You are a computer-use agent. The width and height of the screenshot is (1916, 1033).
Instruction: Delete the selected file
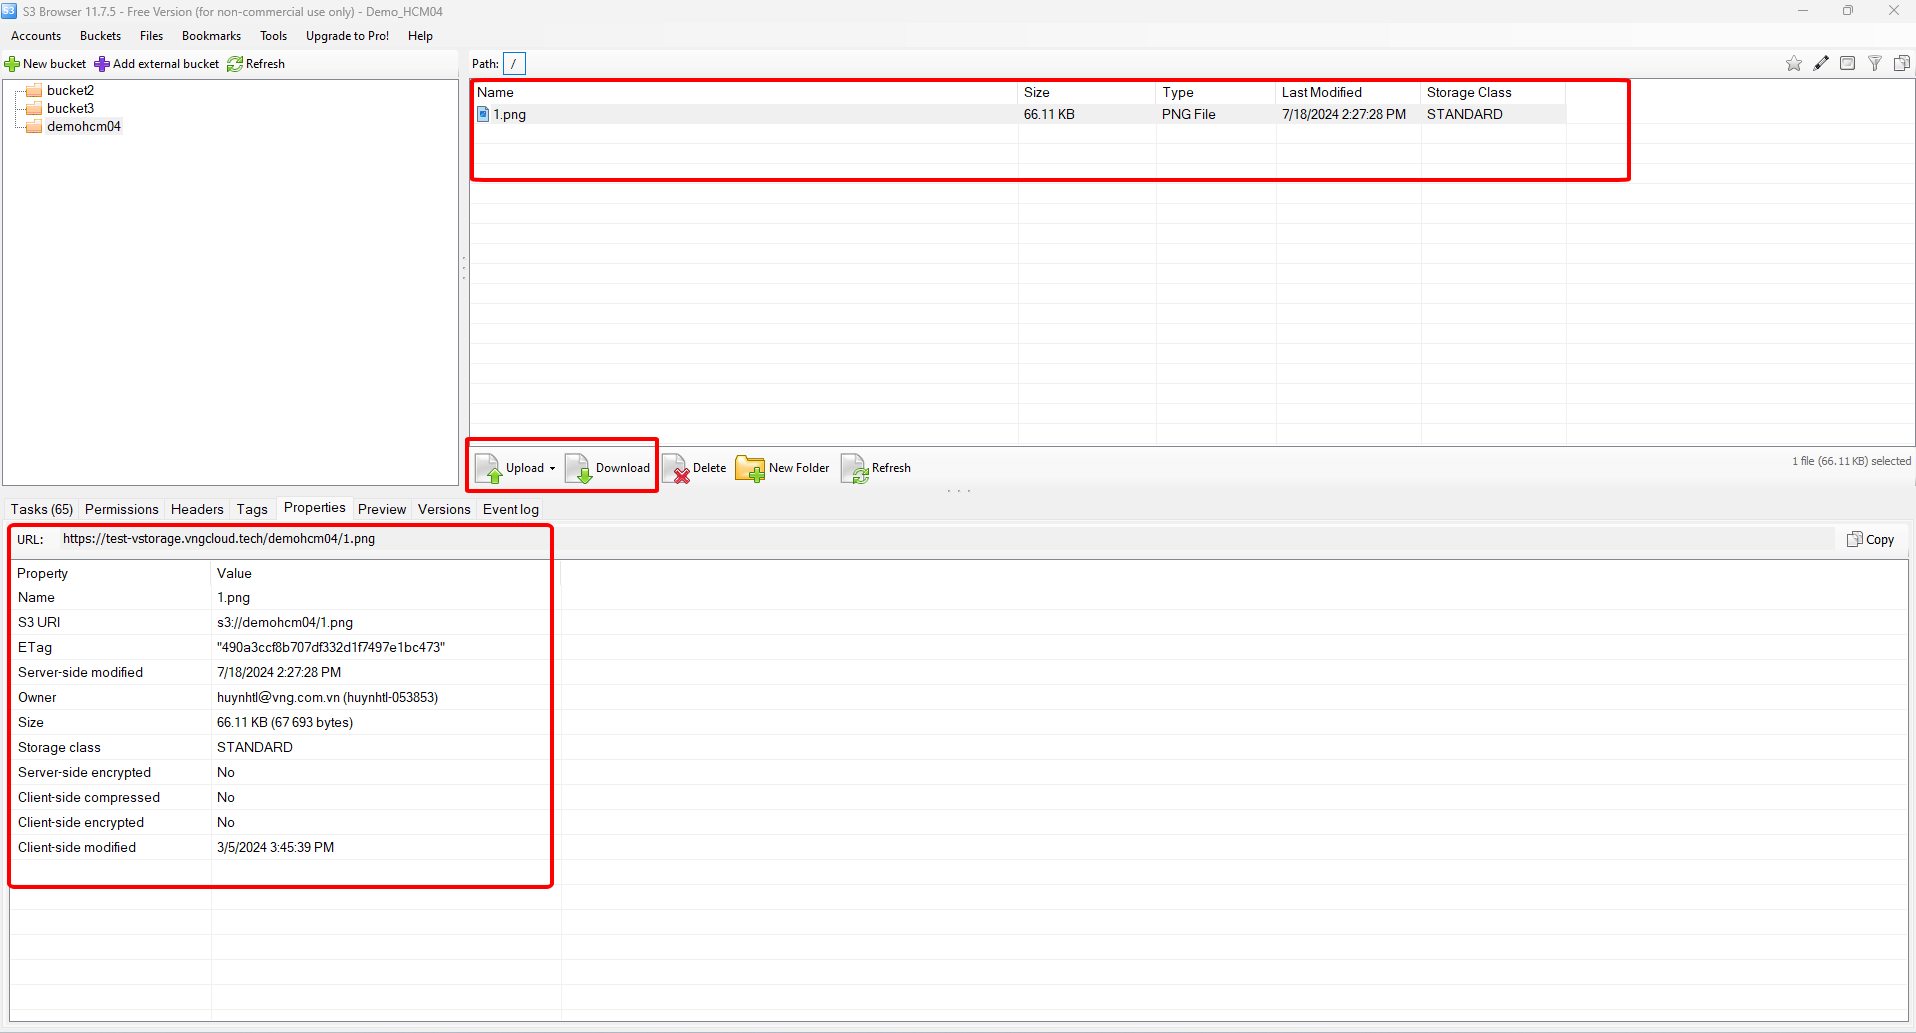tap(695, 468)
